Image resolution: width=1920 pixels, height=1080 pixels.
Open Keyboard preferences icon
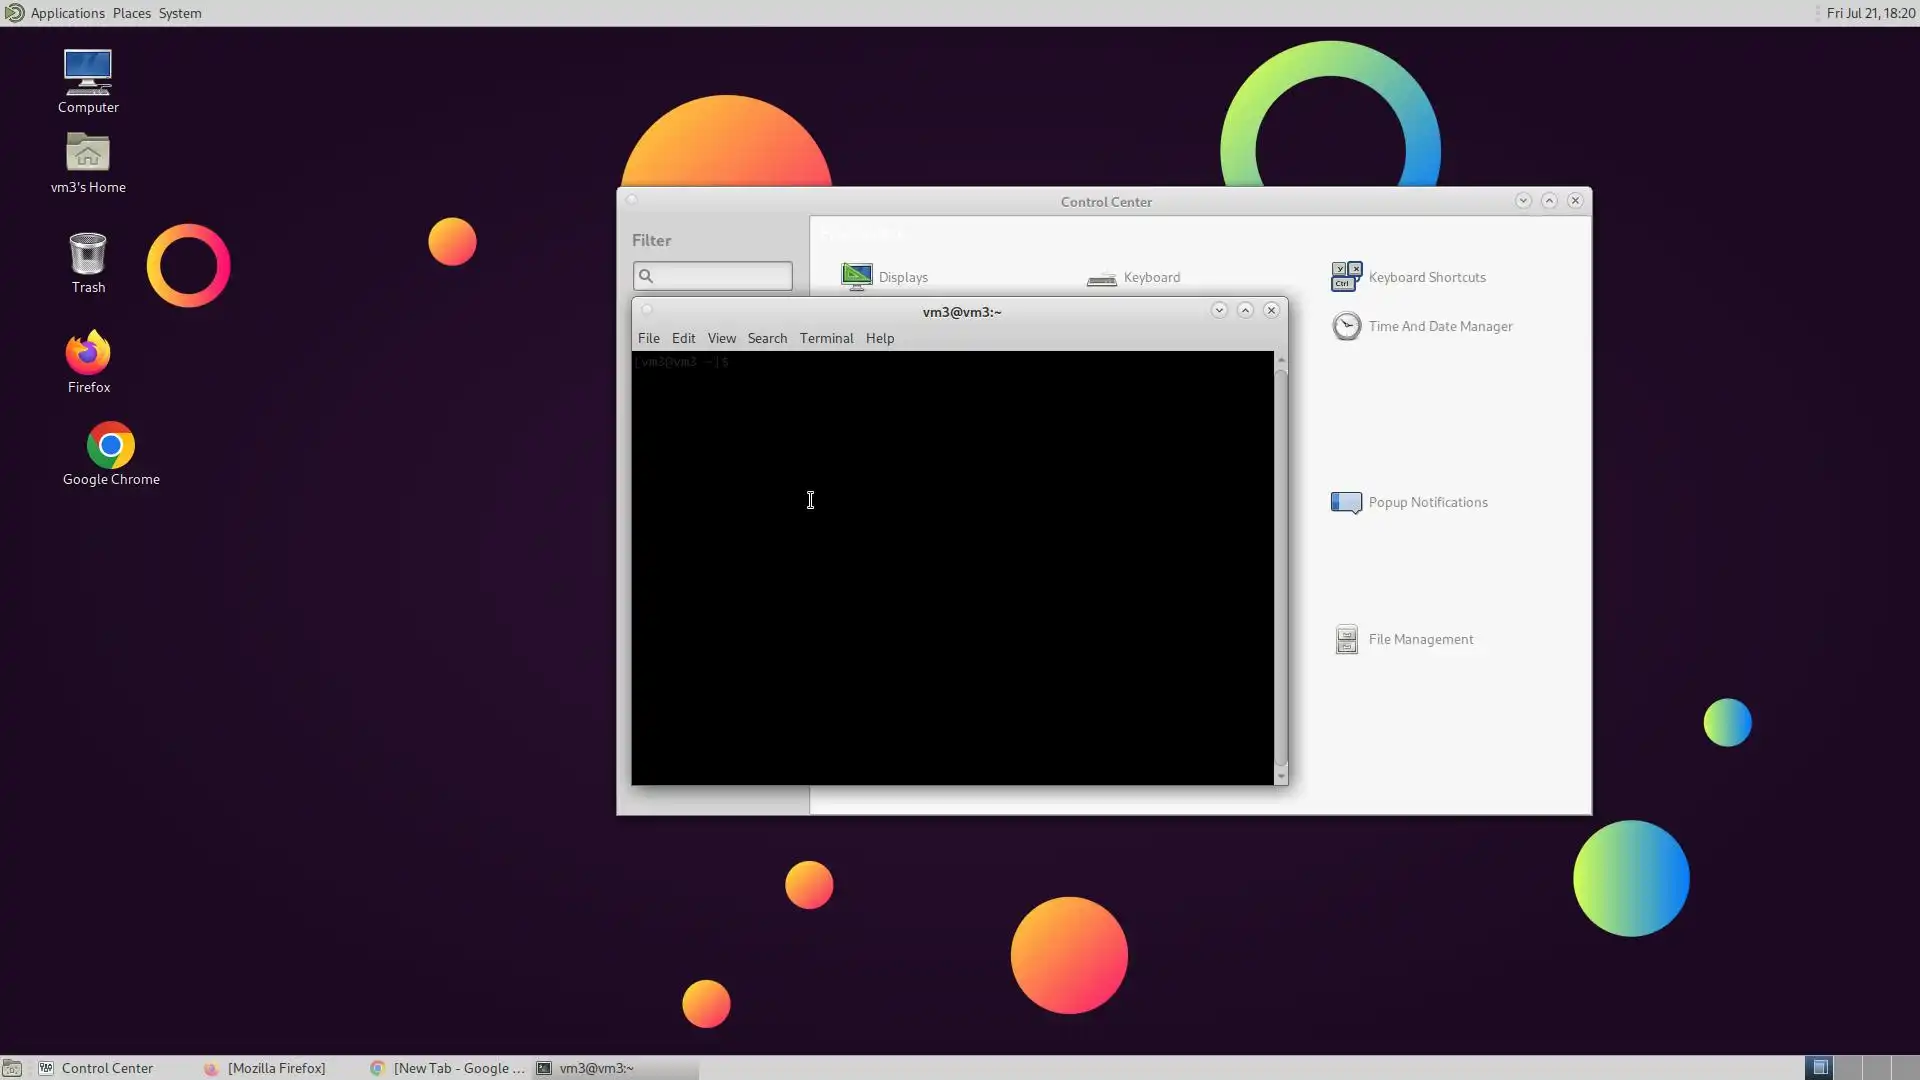pyautogui.click(x=1102, y=277)
